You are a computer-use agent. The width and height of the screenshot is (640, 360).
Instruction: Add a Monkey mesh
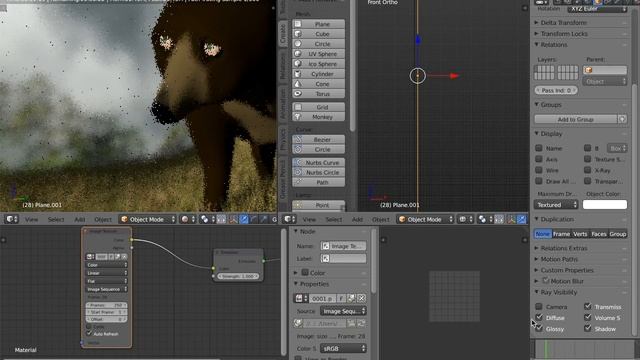pyautogui.click(x=318, y=117)
